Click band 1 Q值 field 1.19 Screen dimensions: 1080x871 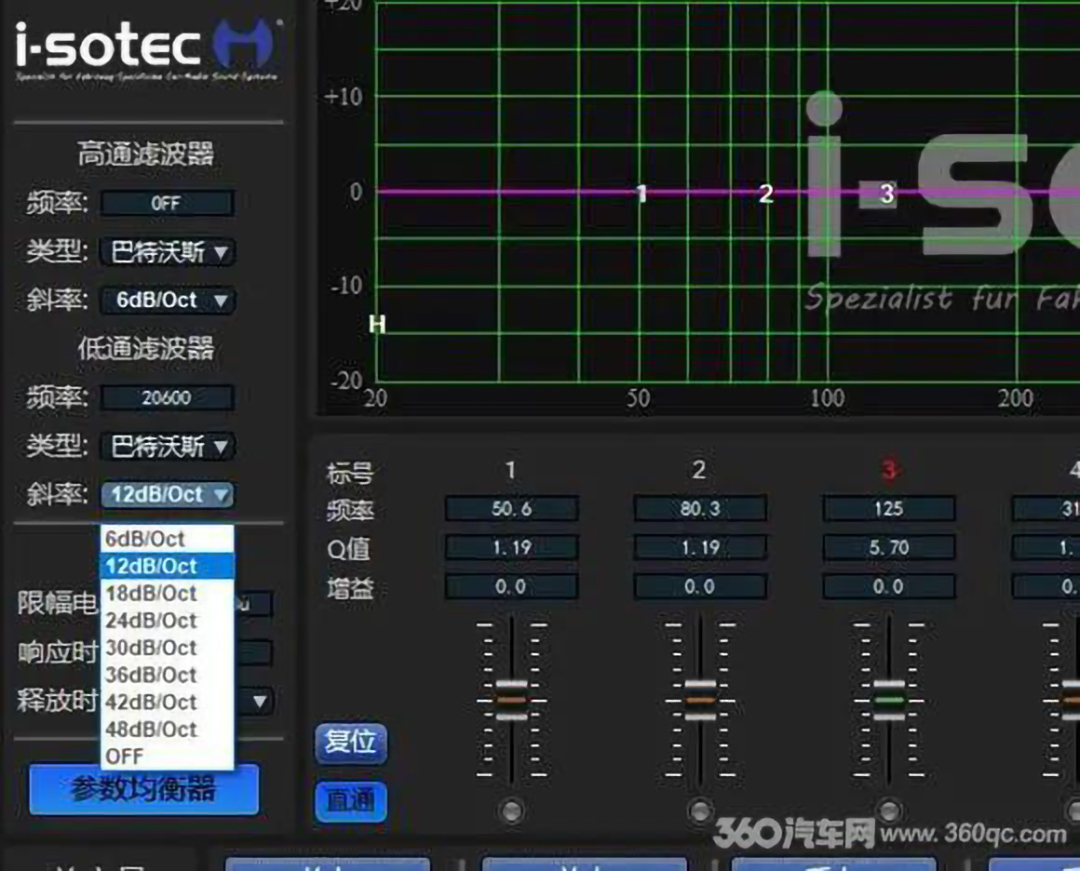(x=511, y=547)
